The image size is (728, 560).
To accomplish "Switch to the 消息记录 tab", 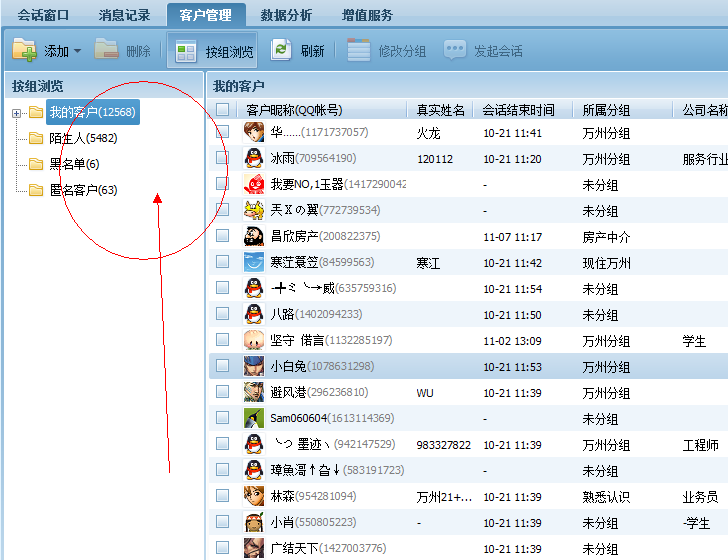I will (x=124, y=14).
